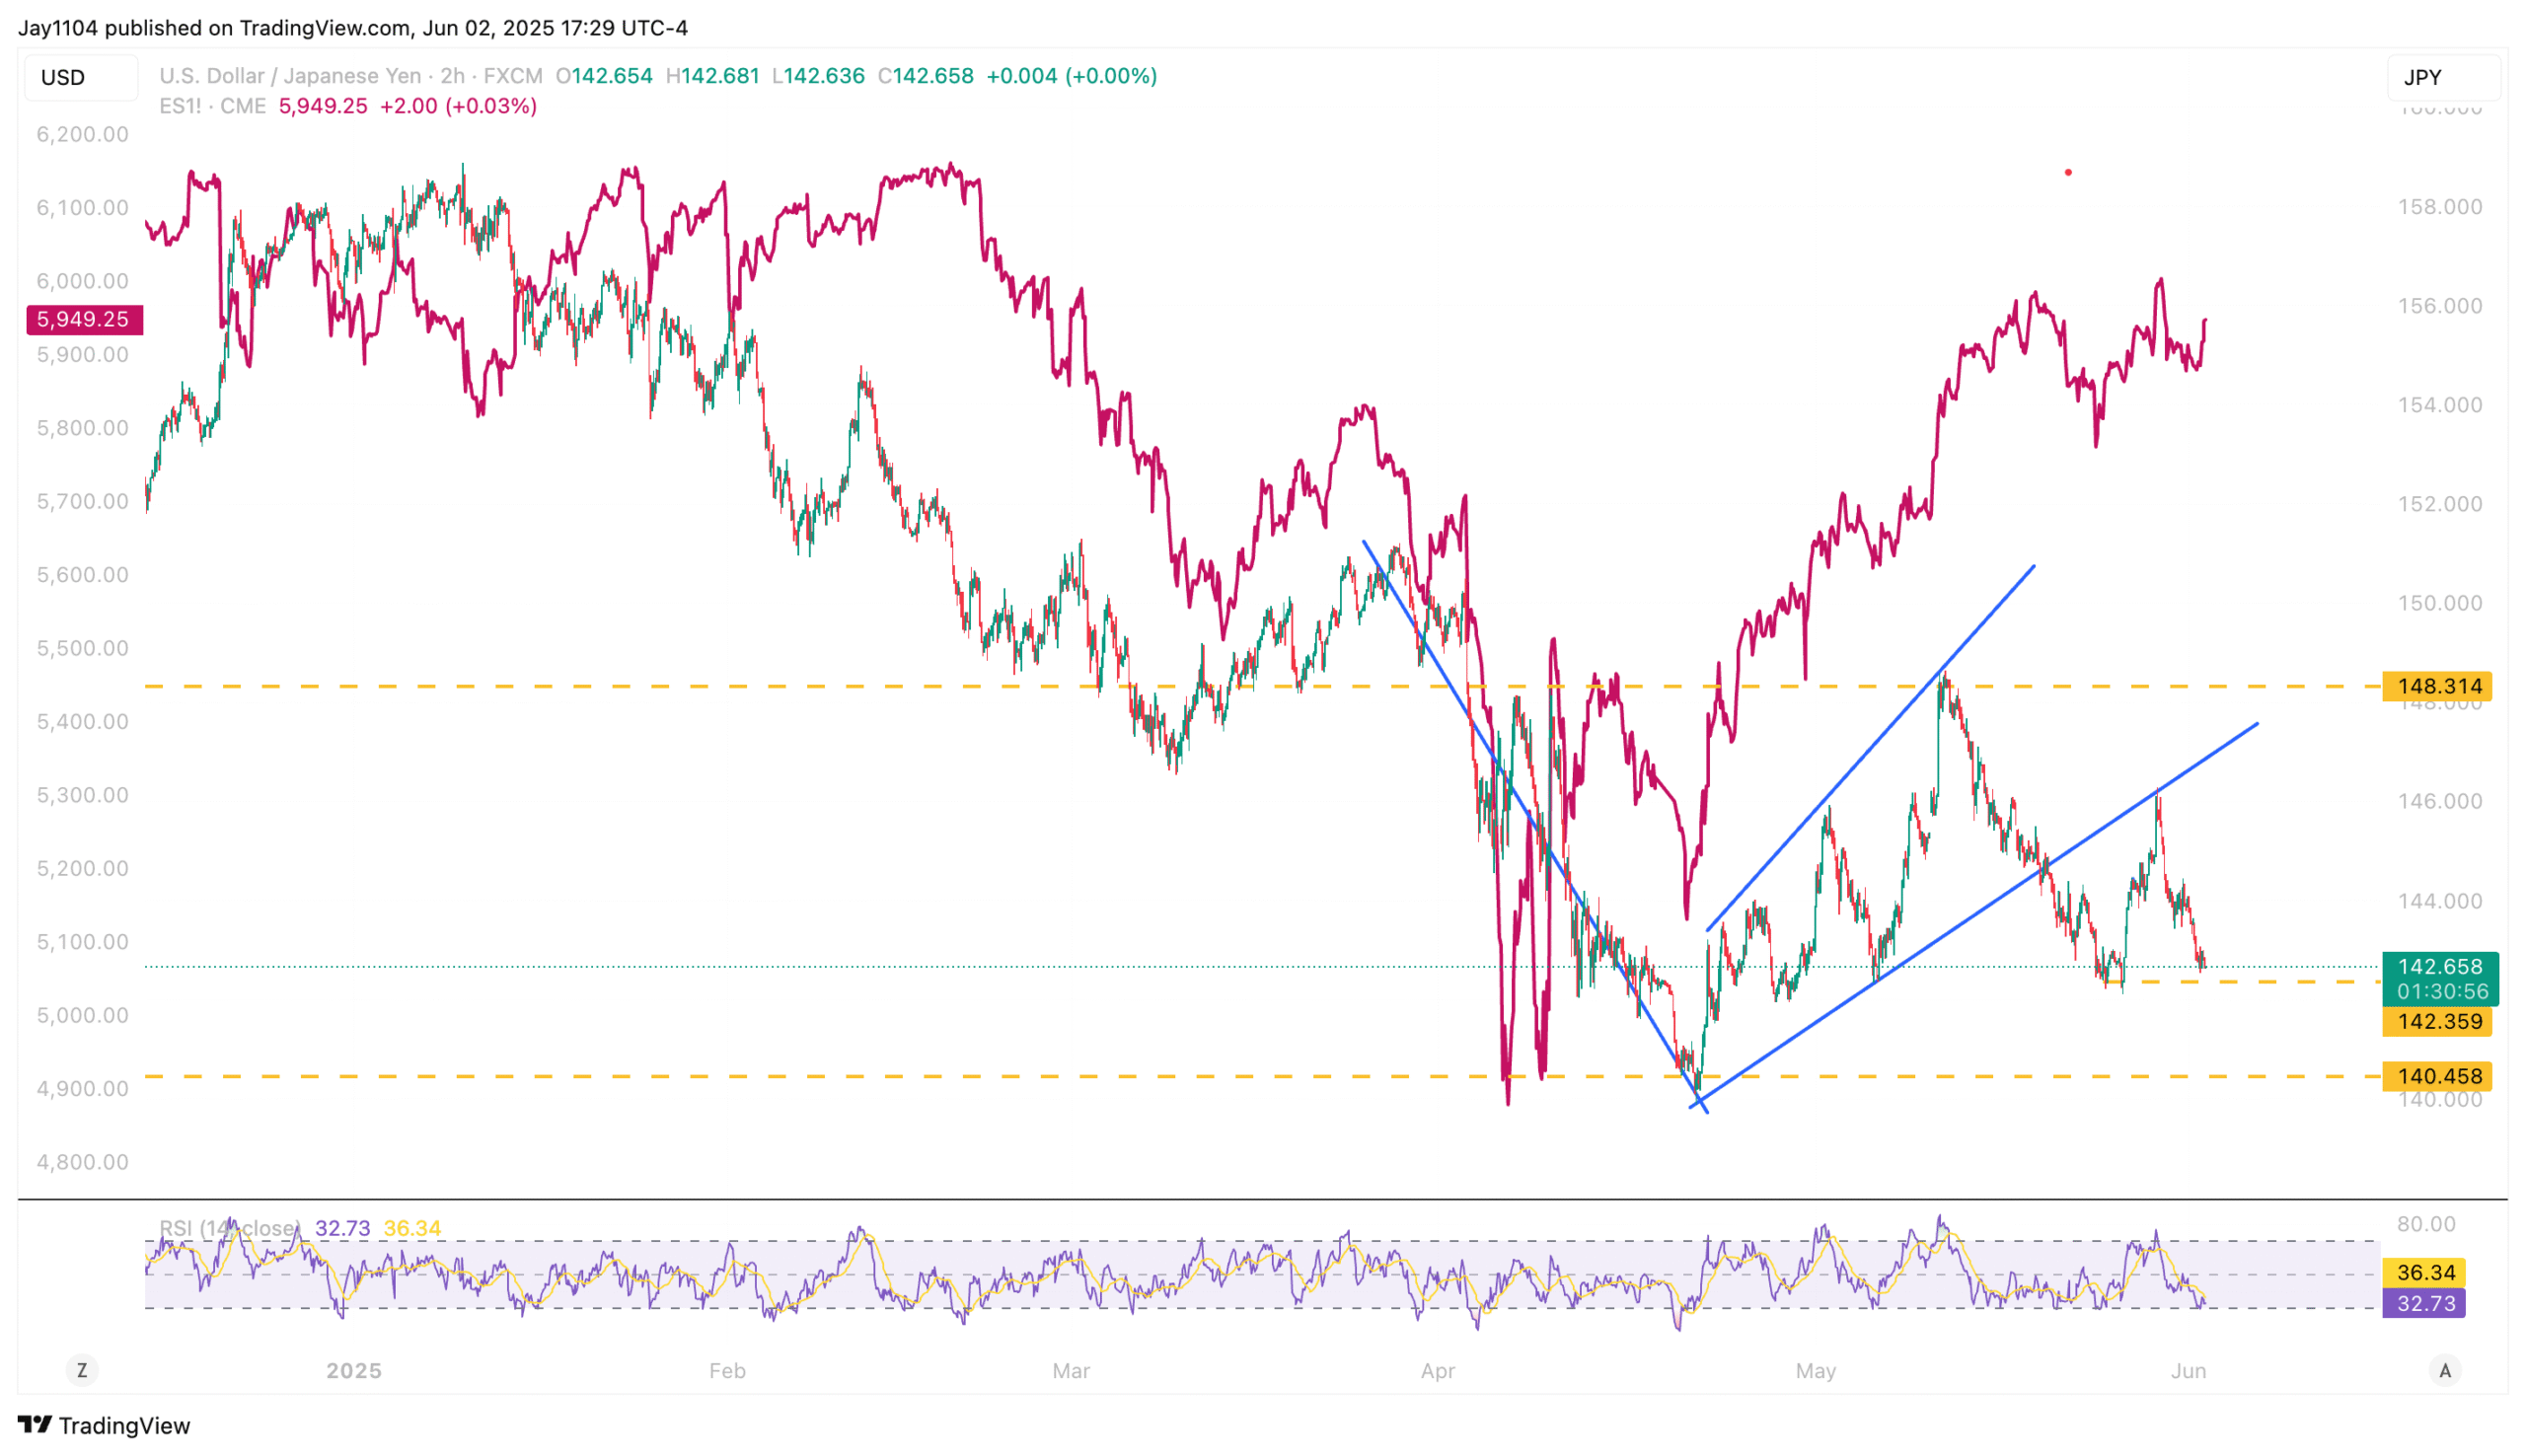
Task: Click the A auto-scale button
Action: point(2444,1370)
